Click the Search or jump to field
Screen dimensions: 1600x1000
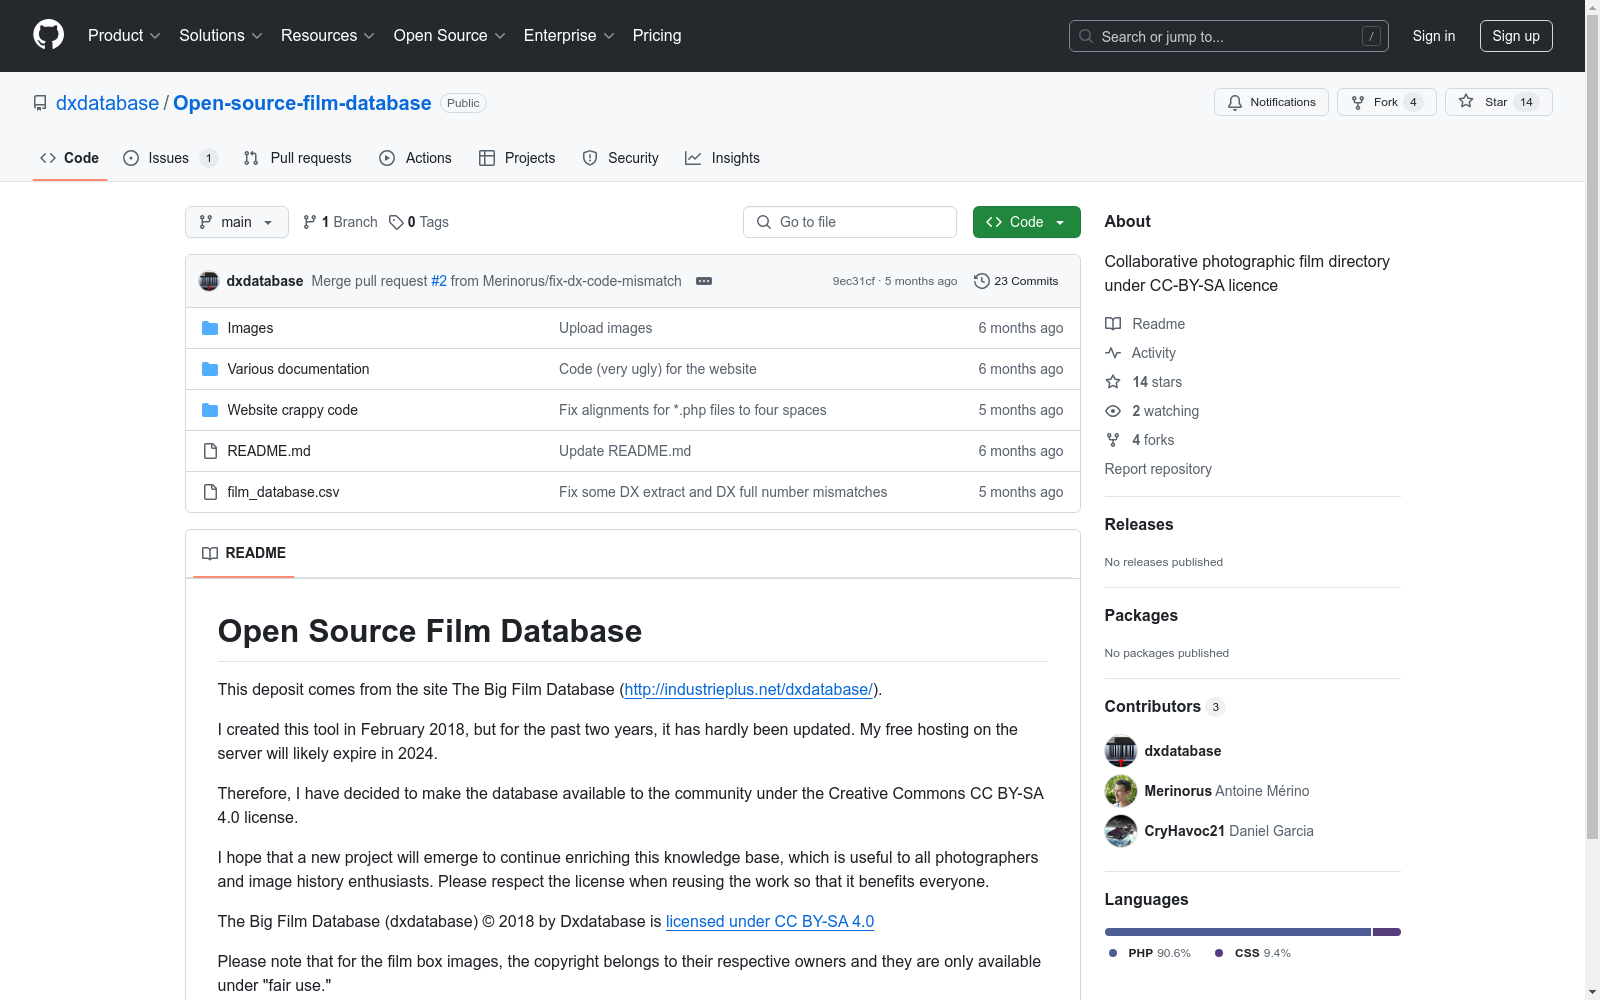[1229, 36]
